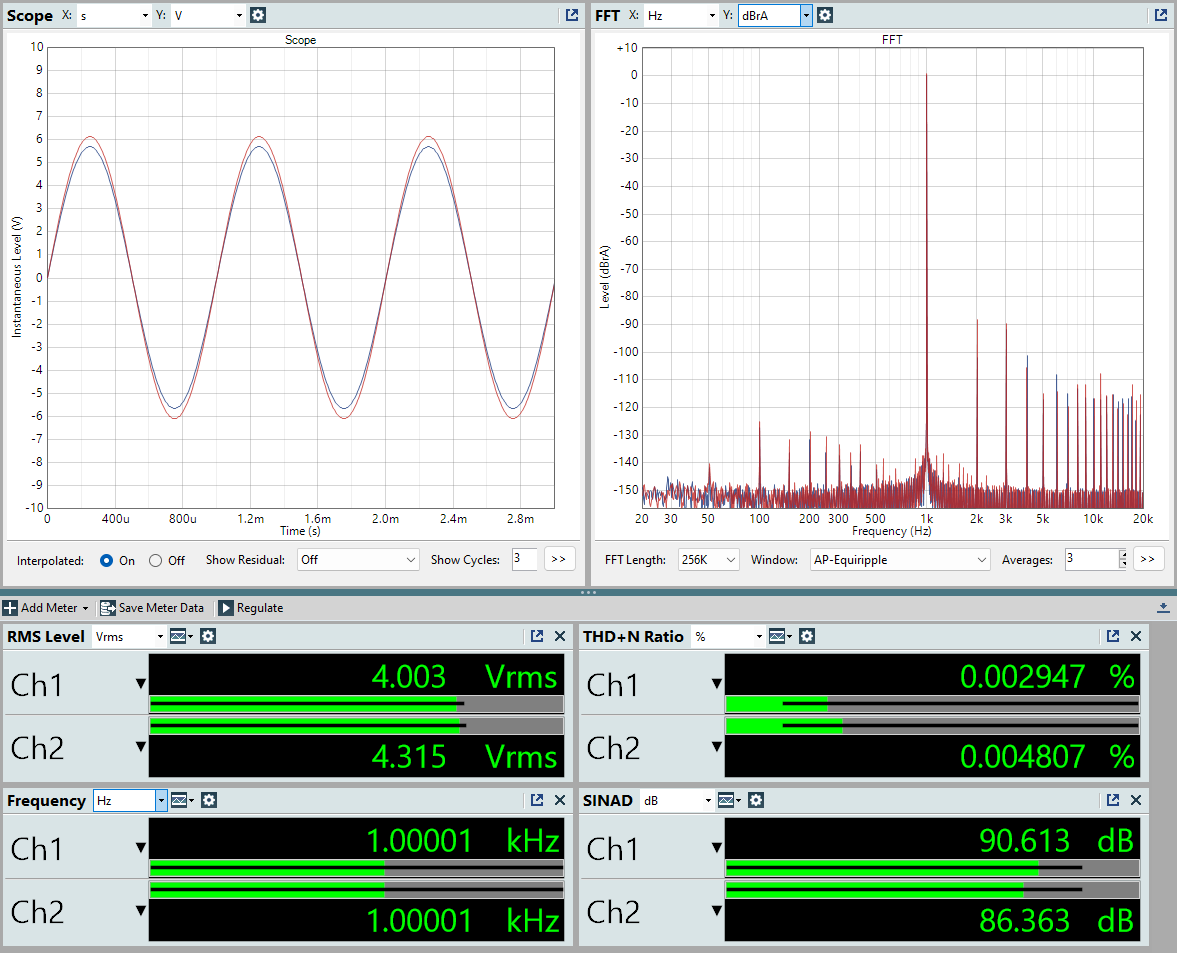This screenshot has height=953, width=1177.
Task: Click download arrow icon at meters toolbar
Action: [1163, 608]
